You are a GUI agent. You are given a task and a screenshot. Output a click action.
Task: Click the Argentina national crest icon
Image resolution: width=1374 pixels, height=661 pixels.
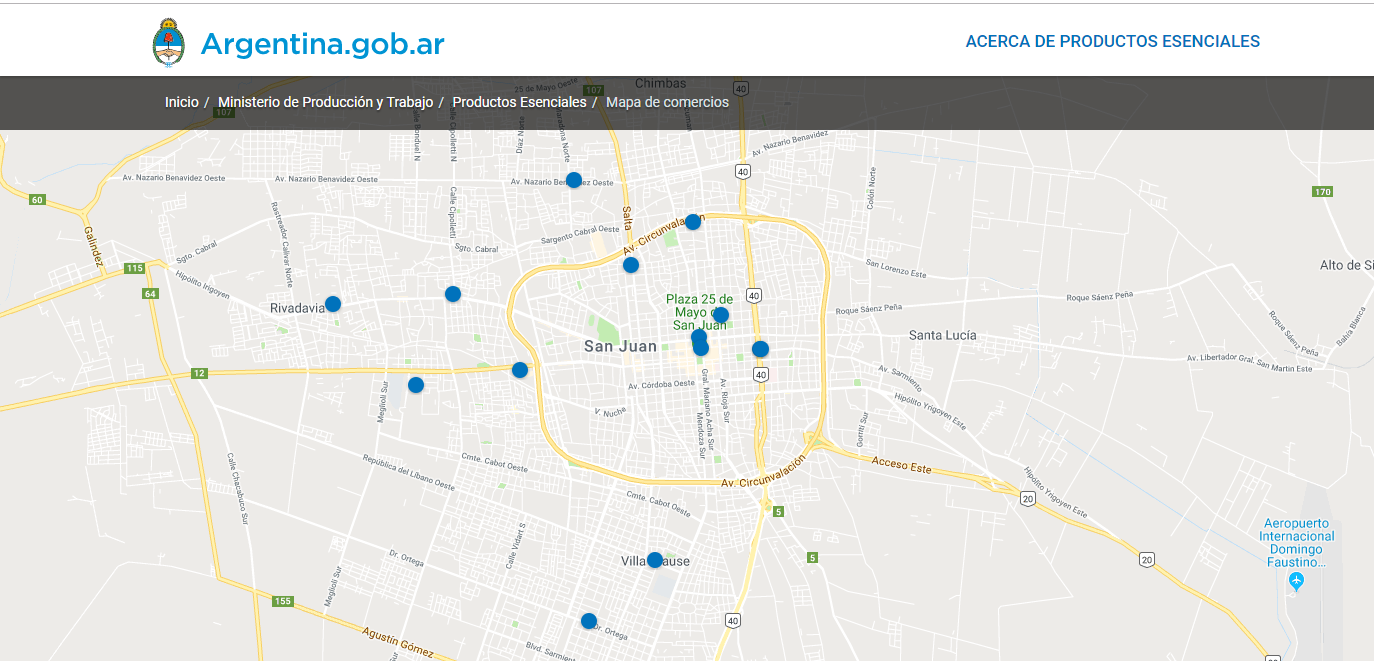pyautogui.click(x=169, y=43)
